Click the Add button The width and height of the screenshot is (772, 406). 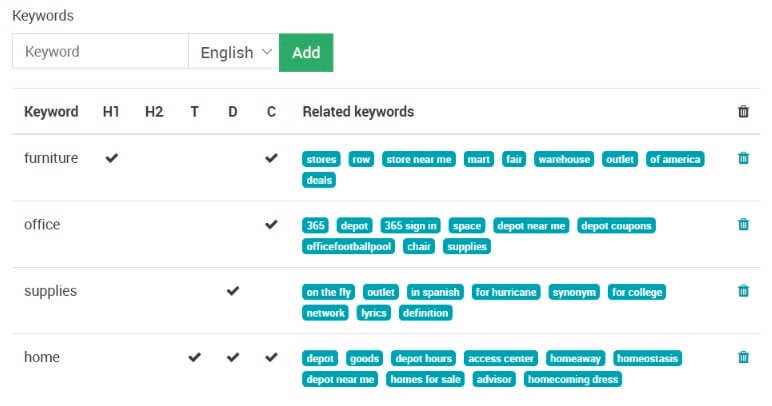click(x=306, y=53)
